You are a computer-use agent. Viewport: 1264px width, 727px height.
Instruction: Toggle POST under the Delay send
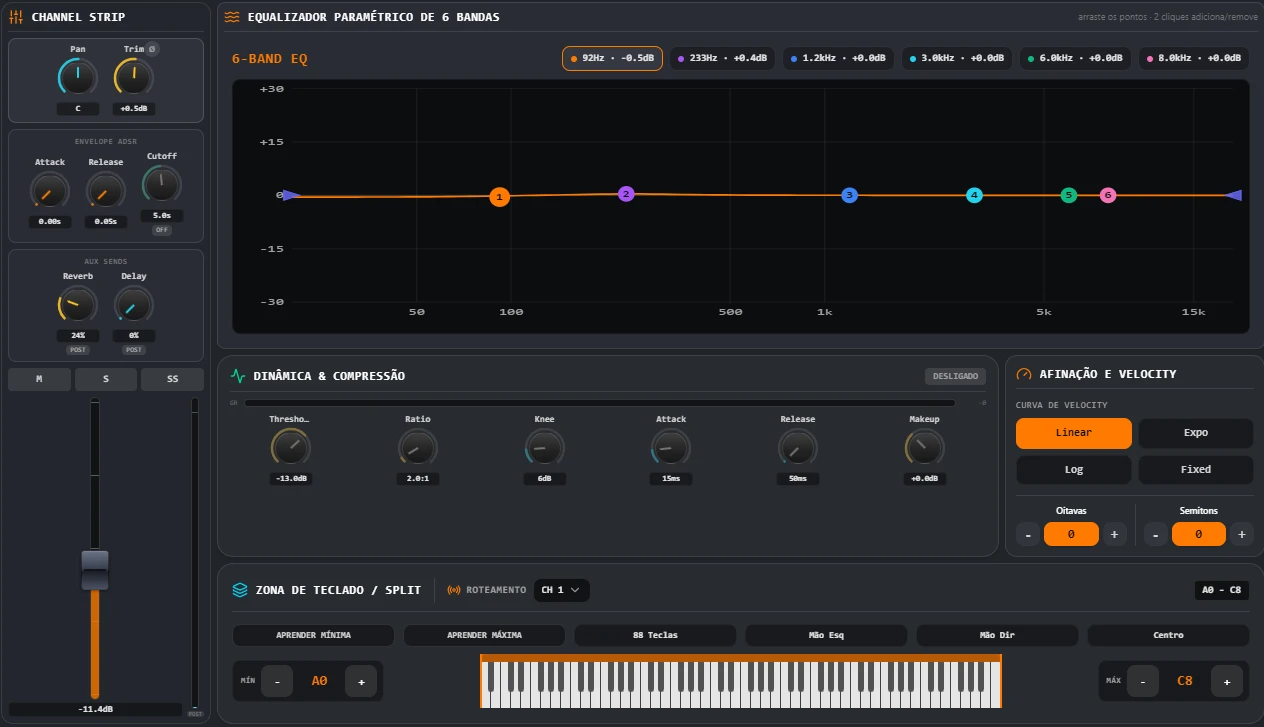pos(134,350)
